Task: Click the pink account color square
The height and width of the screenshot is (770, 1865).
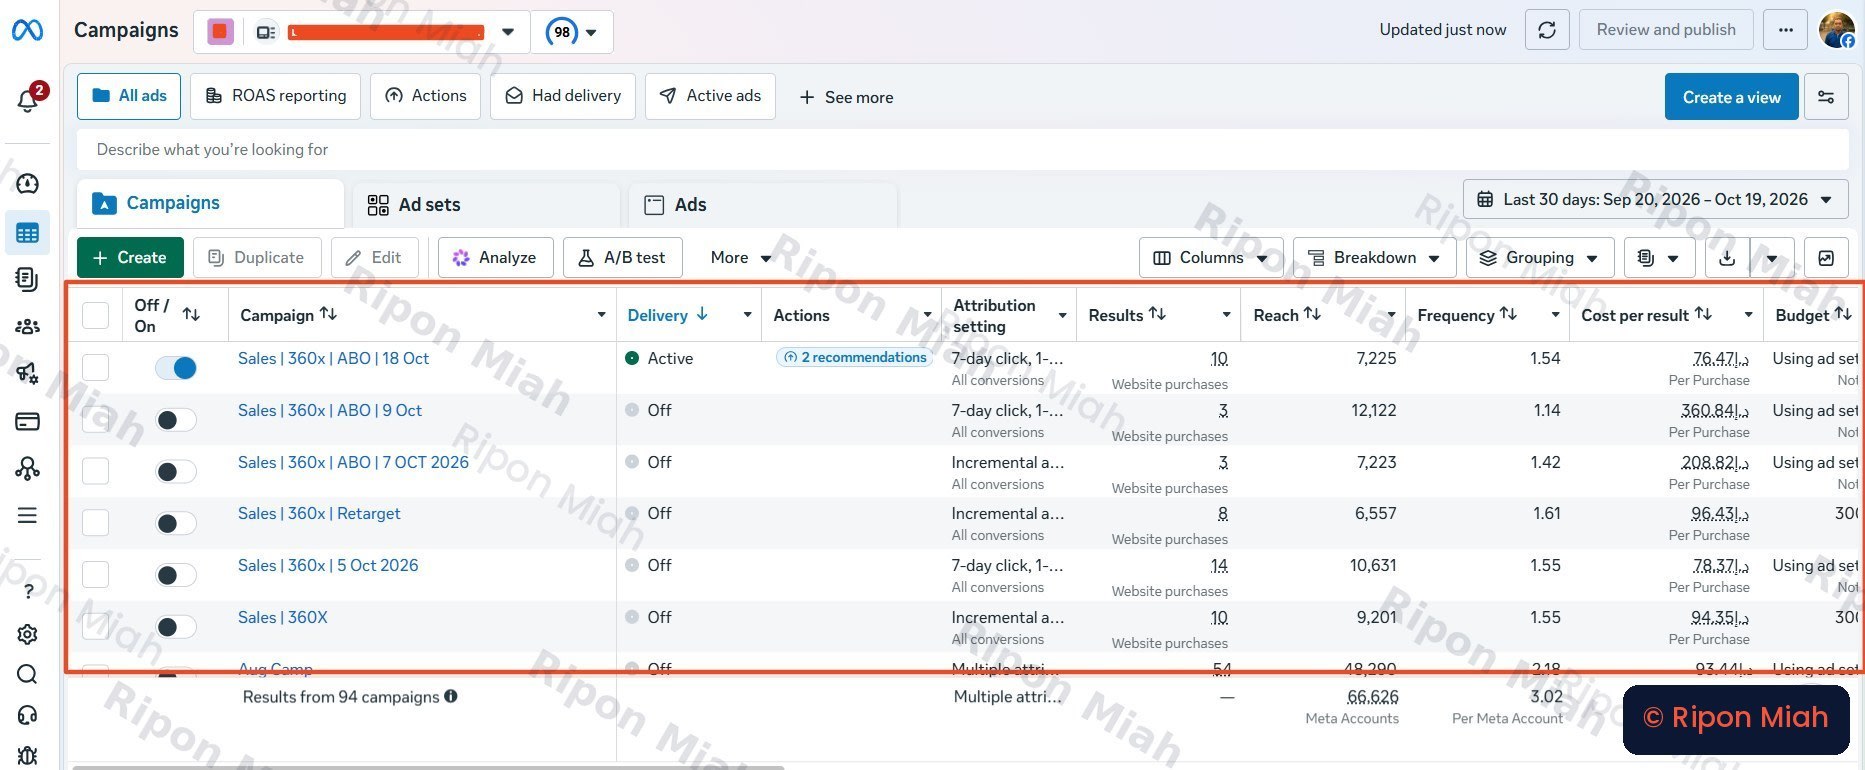Action: tap(220, 32)
